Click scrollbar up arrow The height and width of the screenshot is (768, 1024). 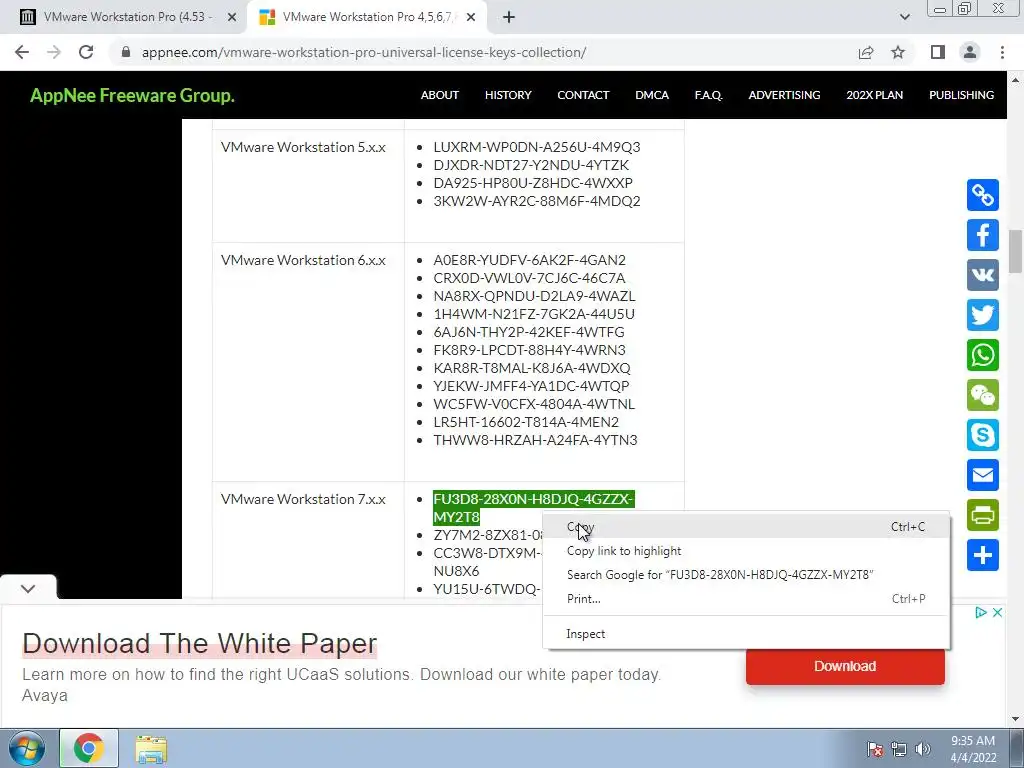coord(1016,80)
